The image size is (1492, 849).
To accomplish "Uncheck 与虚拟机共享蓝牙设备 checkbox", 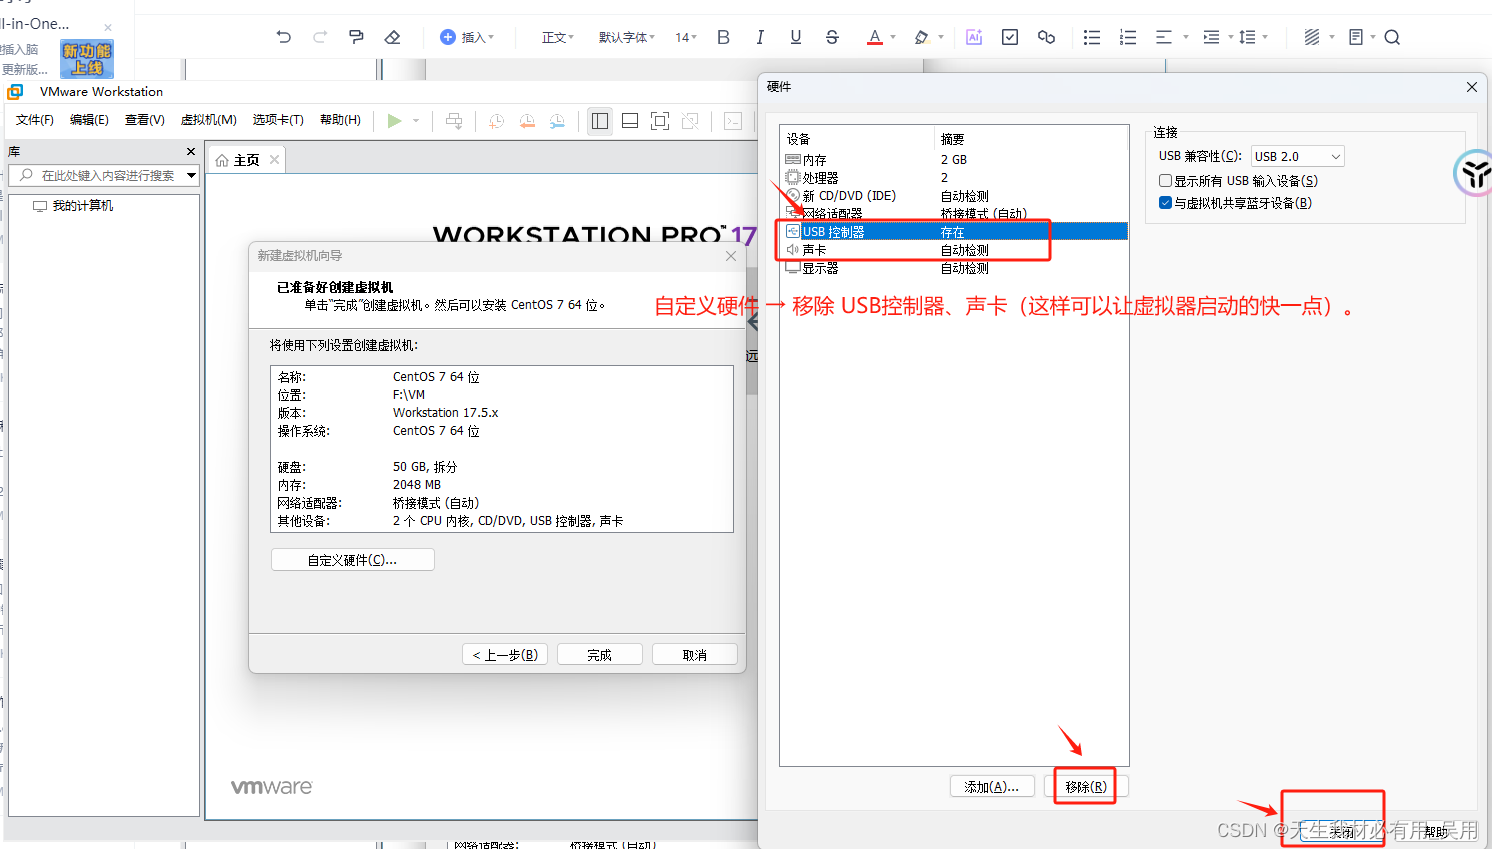I will 1165,203.
